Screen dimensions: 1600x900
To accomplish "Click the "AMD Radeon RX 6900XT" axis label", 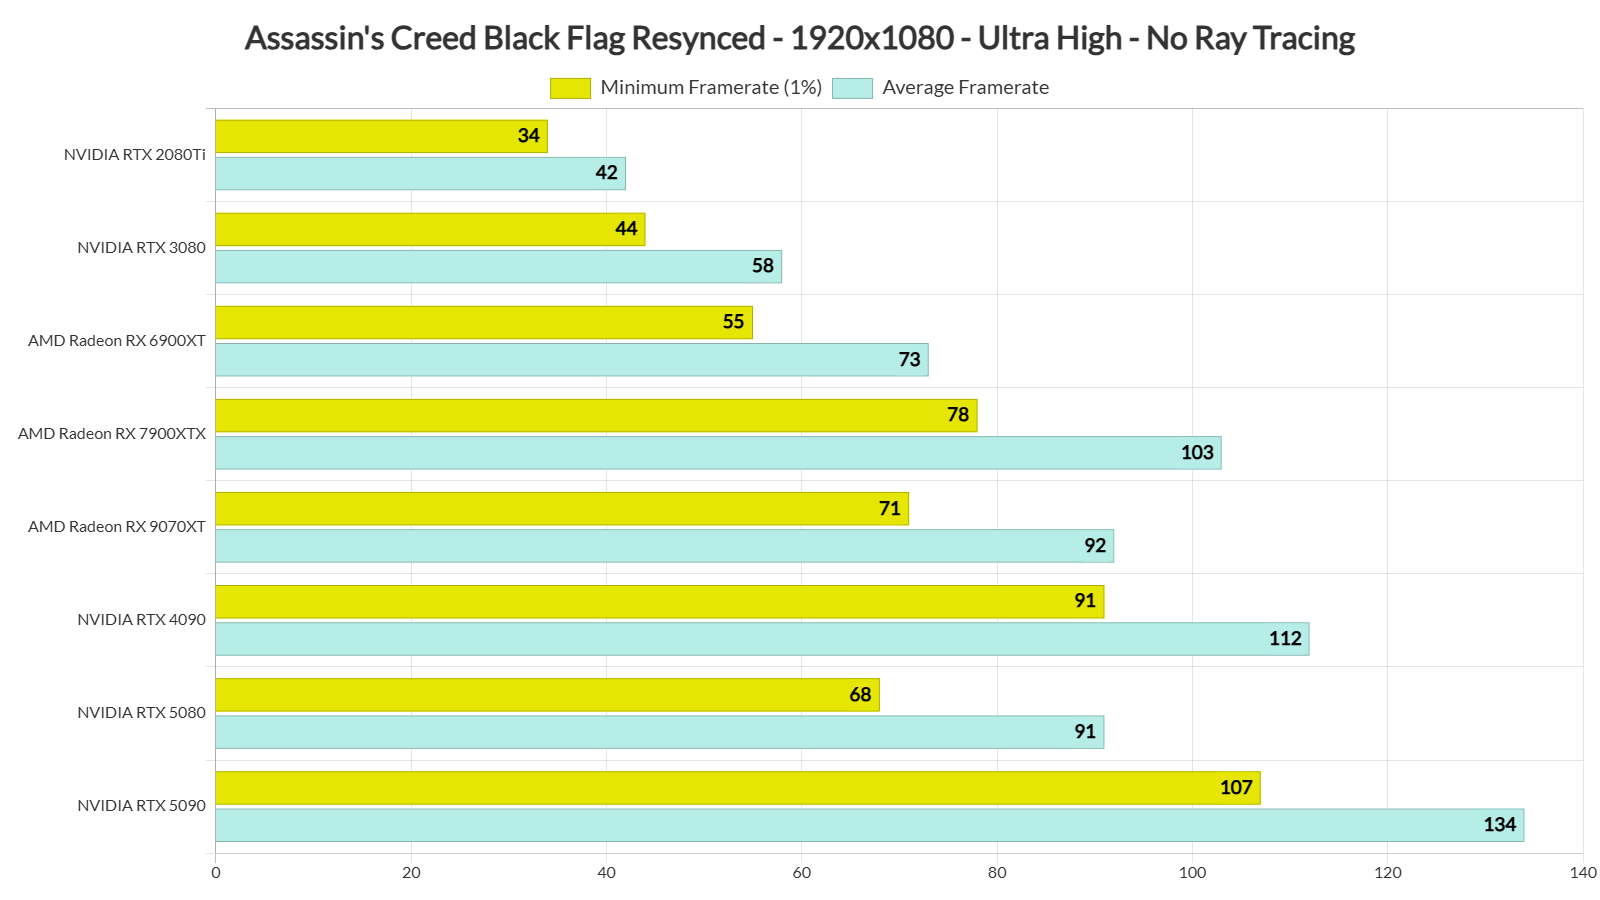I will [x=117, y=340].
